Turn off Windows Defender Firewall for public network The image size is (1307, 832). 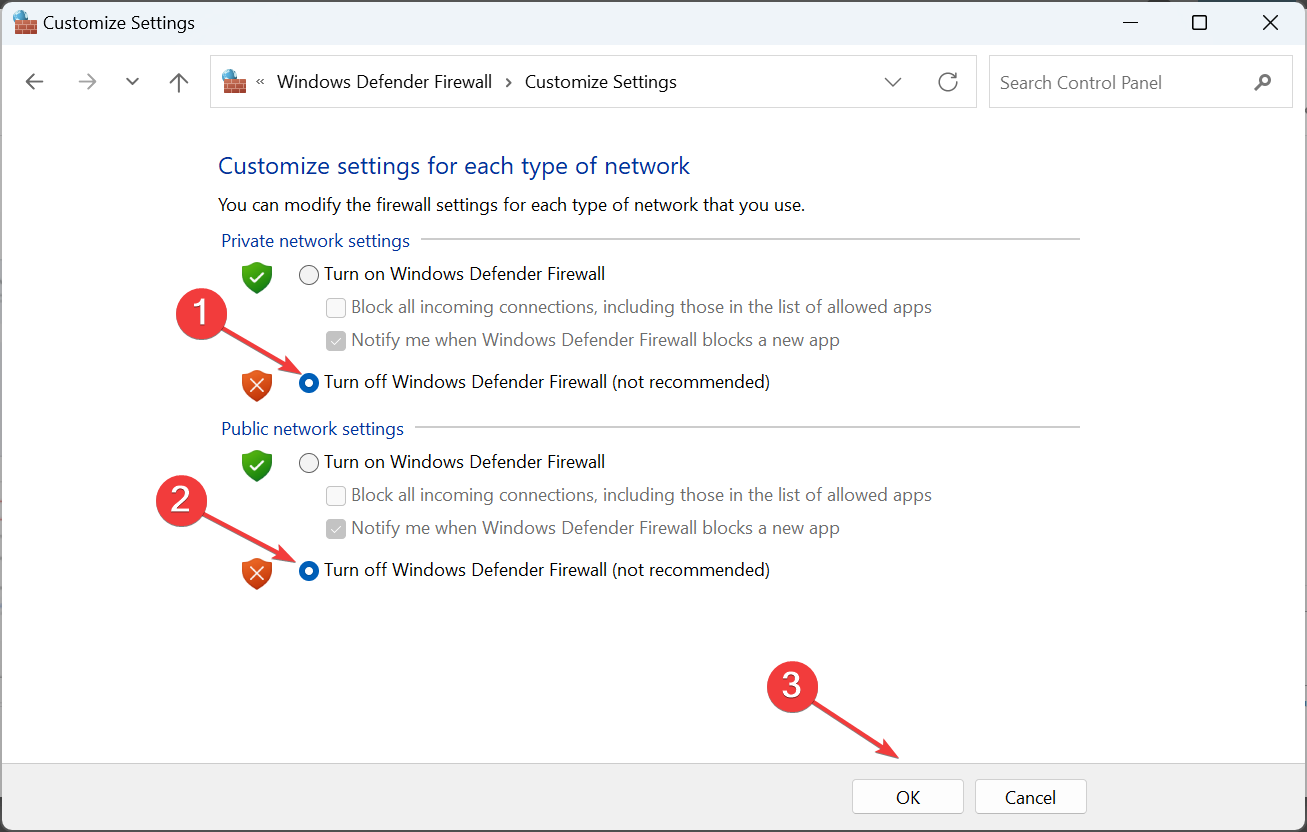[x=309, y=571]
